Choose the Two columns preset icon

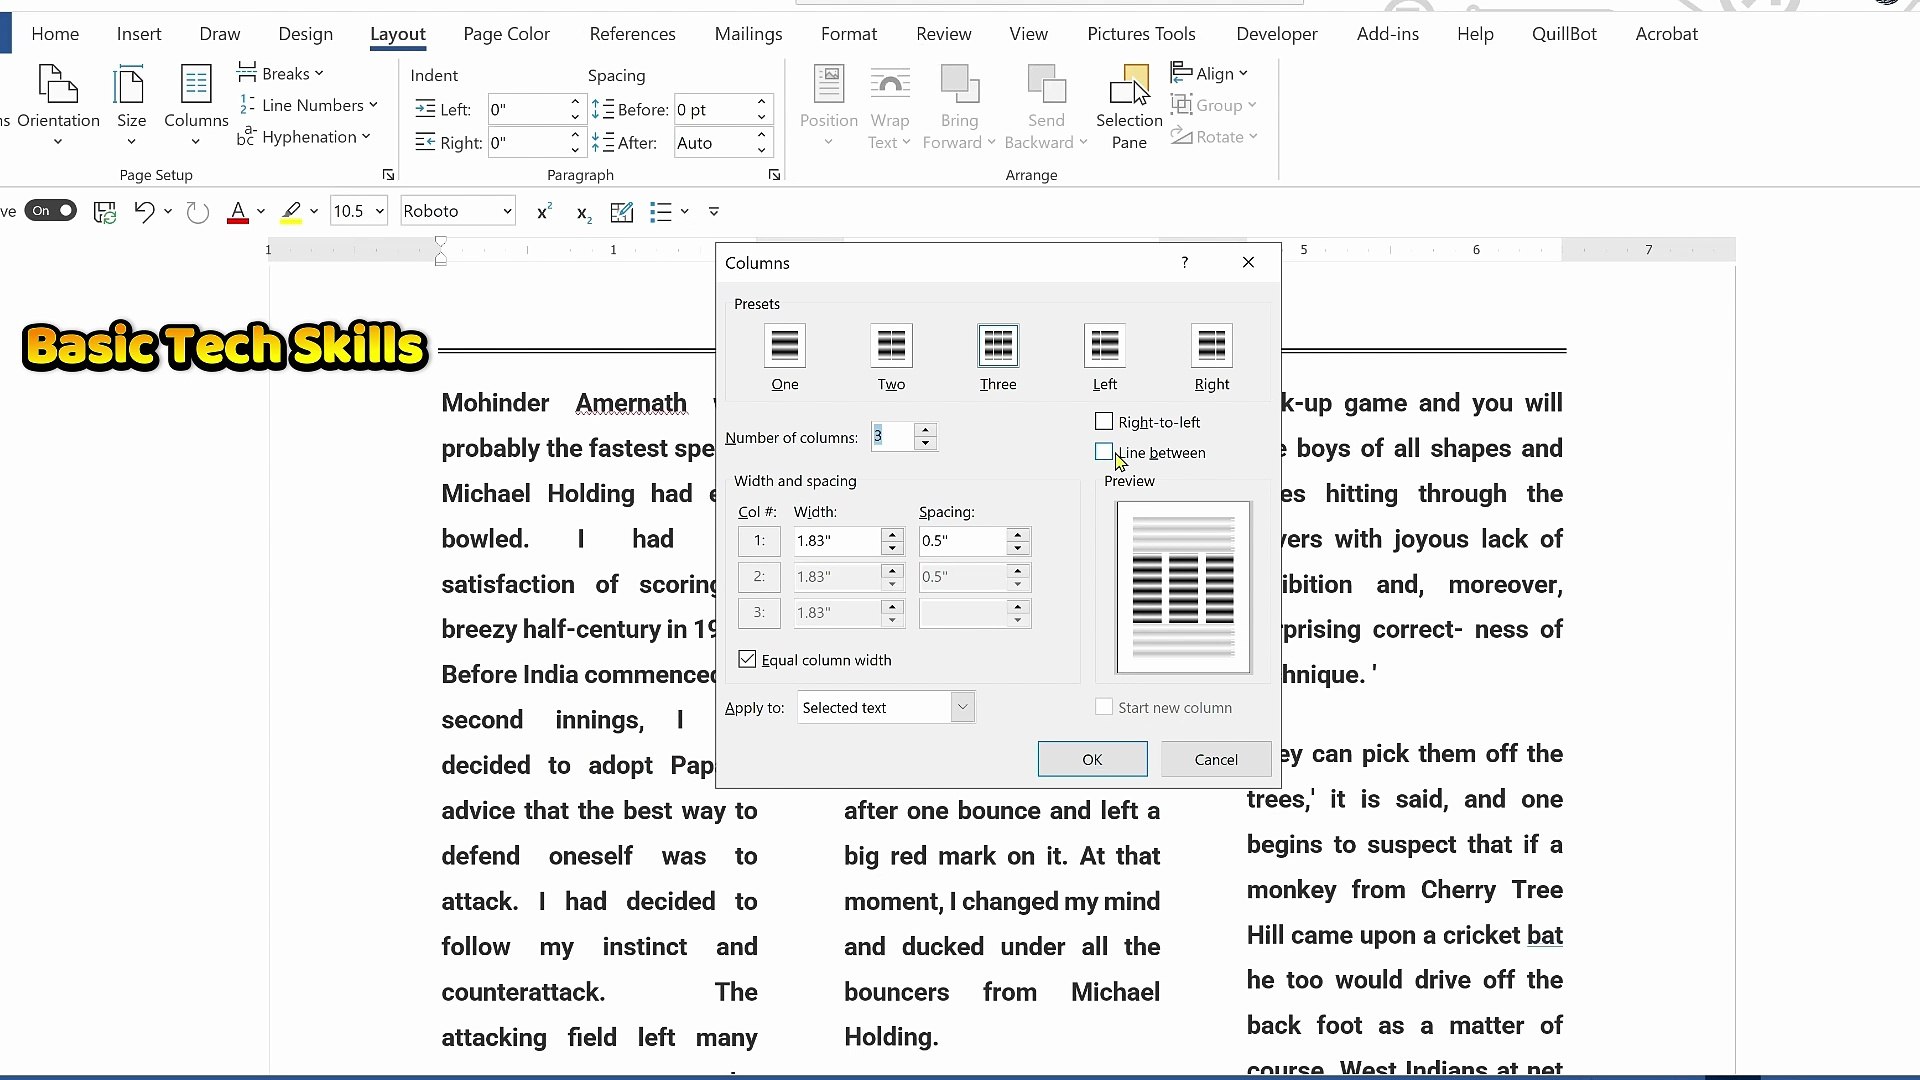coord(890,347)
